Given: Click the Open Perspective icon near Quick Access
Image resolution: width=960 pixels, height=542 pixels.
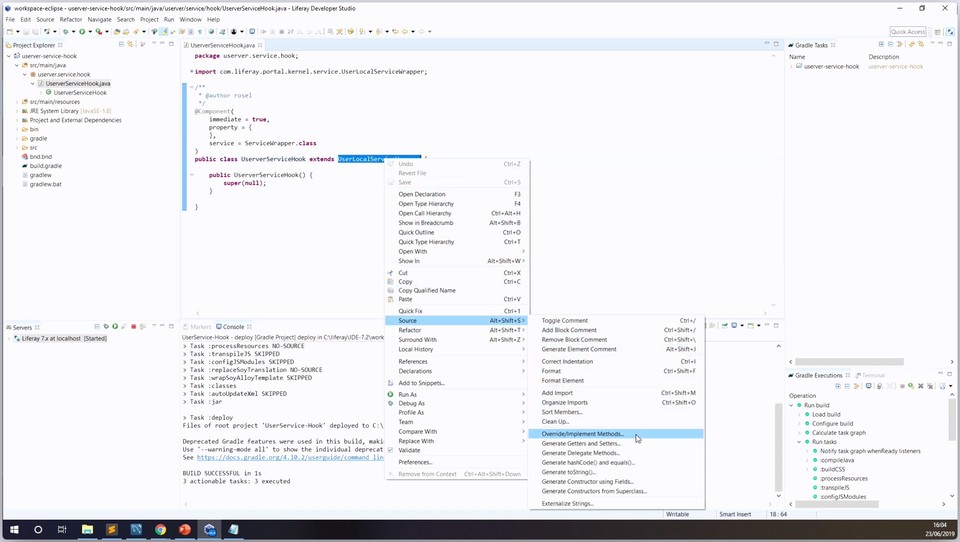Looking at the screenshot, I should (937, 32).
